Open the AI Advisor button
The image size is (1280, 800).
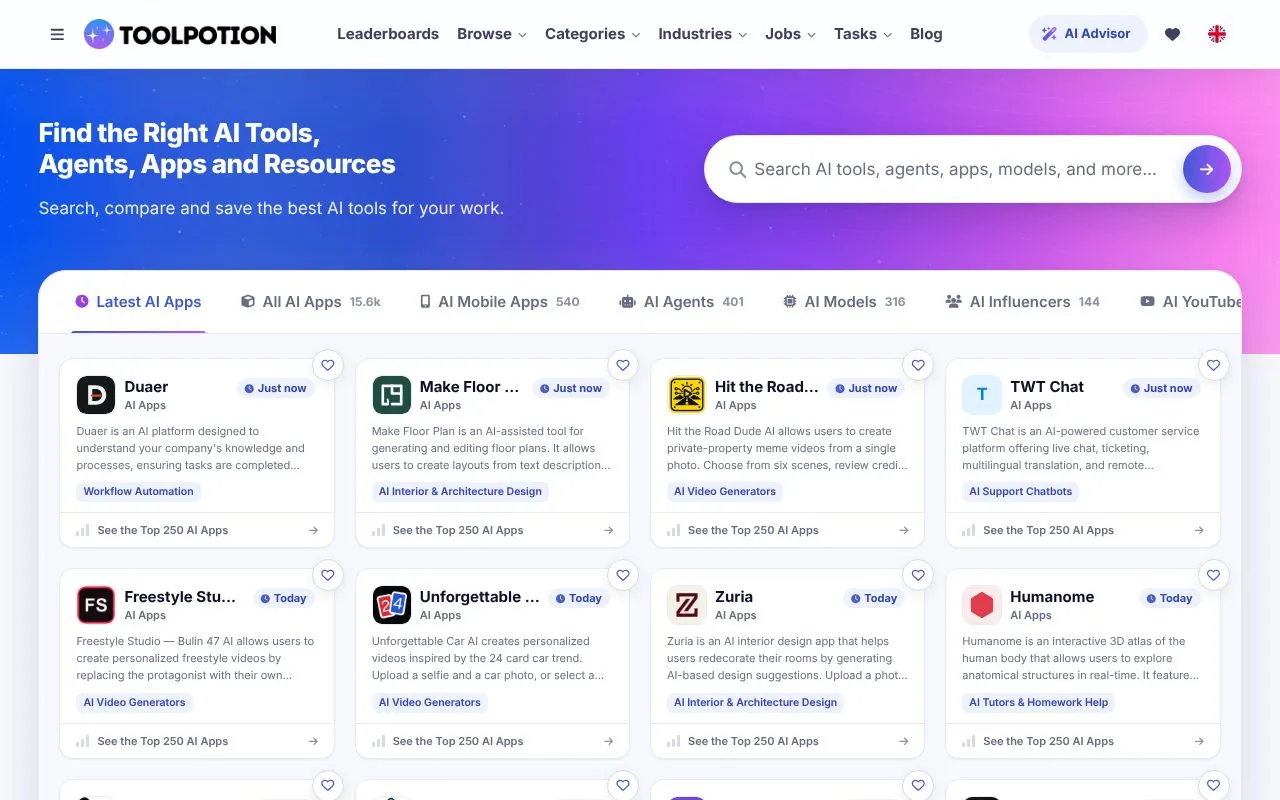(1088, 34)
